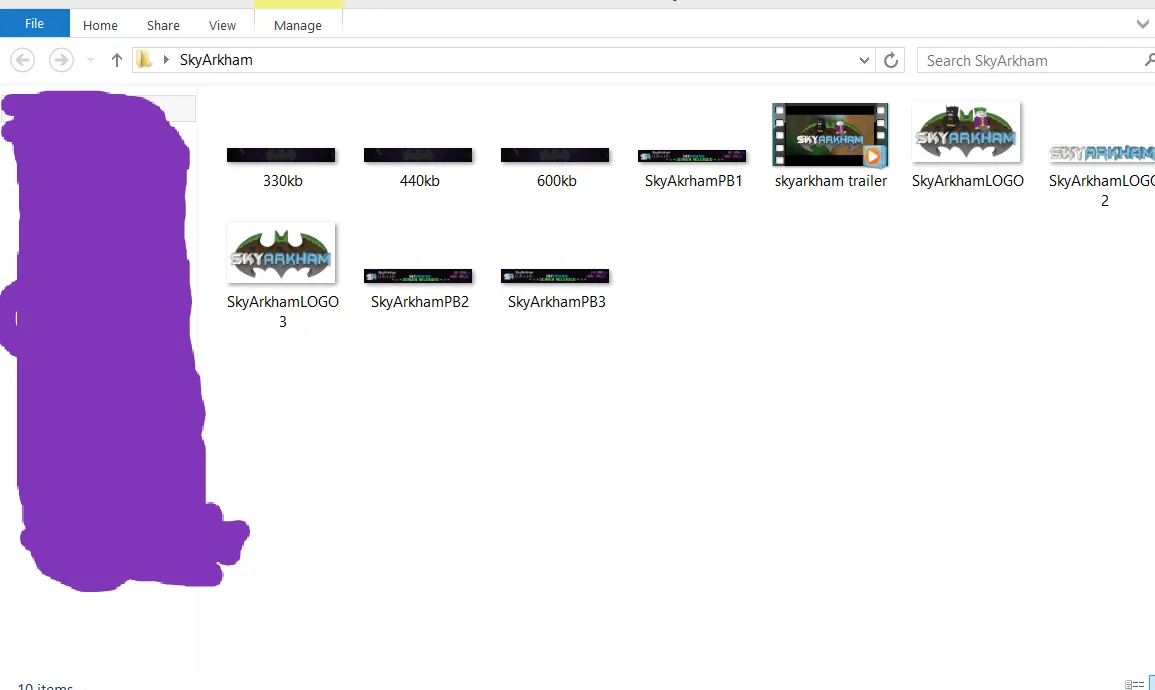Viewport: 1155px width, 690px height.
Task: Click the skyarkham trailer file name
Action: tap(831, 180)
